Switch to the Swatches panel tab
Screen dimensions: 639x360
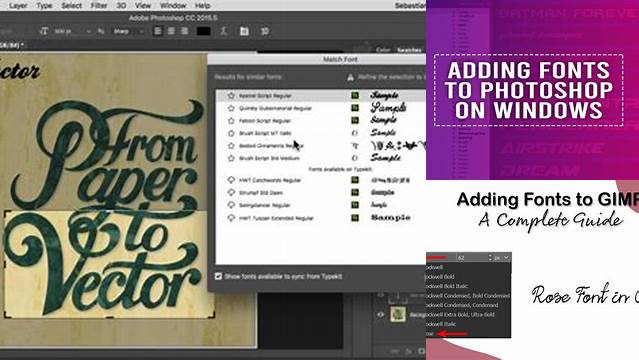pyautogui.click(x=409, y=50)
